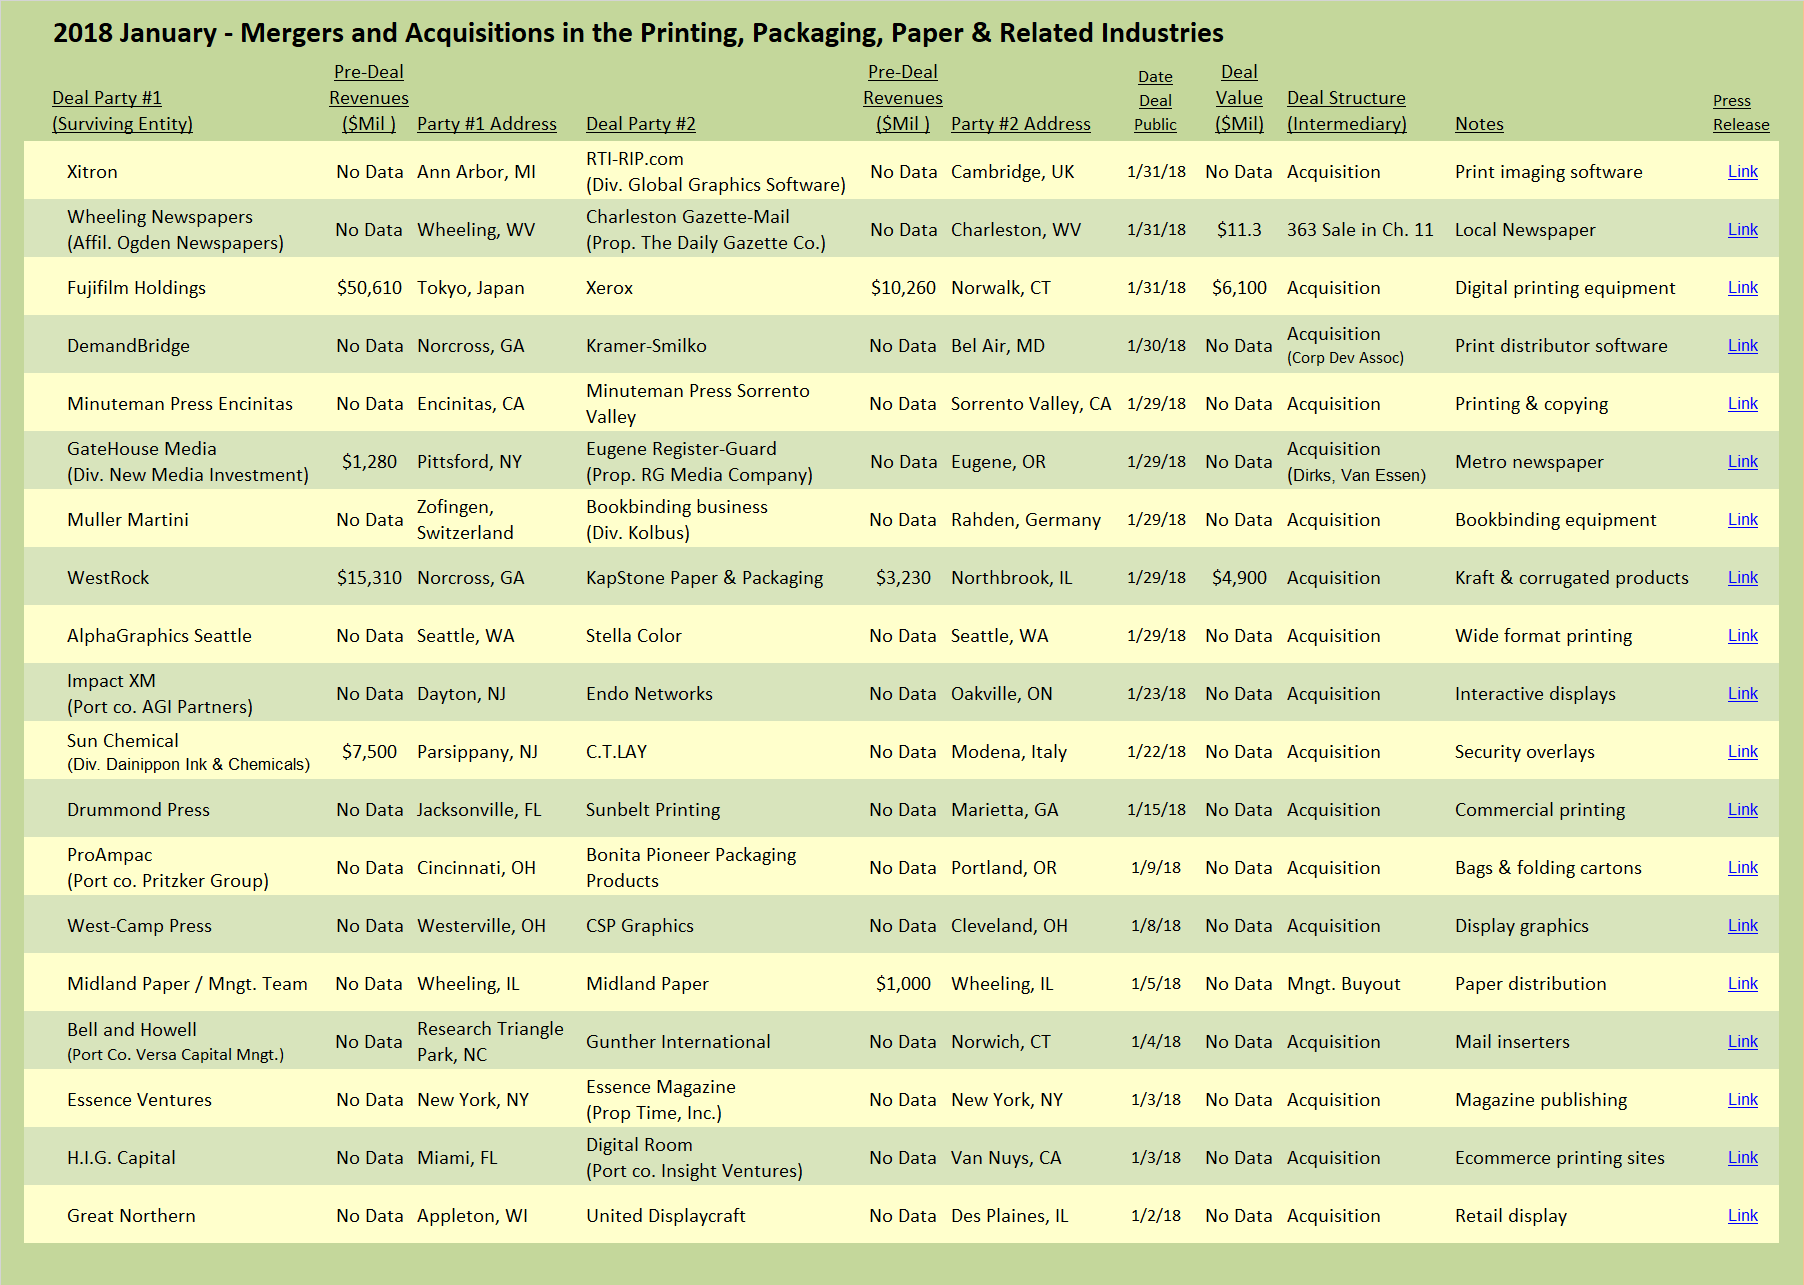The height and width of the screenshot is (1285, 1804).
Task: Select the 363 Sale in Ch. 11 cell
Action: 1360,230
